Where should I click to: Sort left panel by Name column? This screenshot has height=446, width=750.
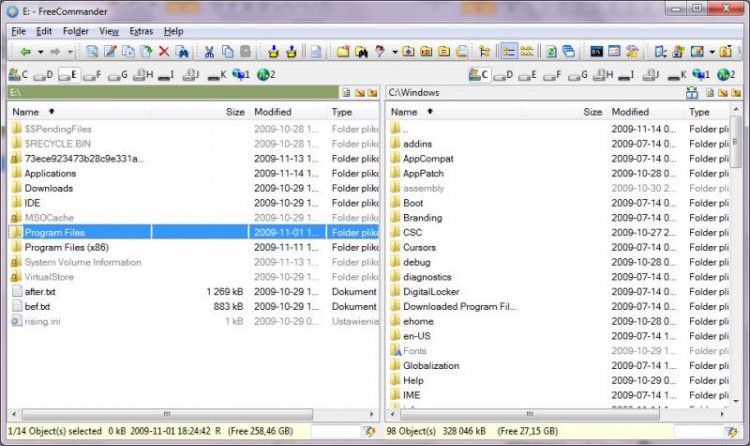pos(80,112)
